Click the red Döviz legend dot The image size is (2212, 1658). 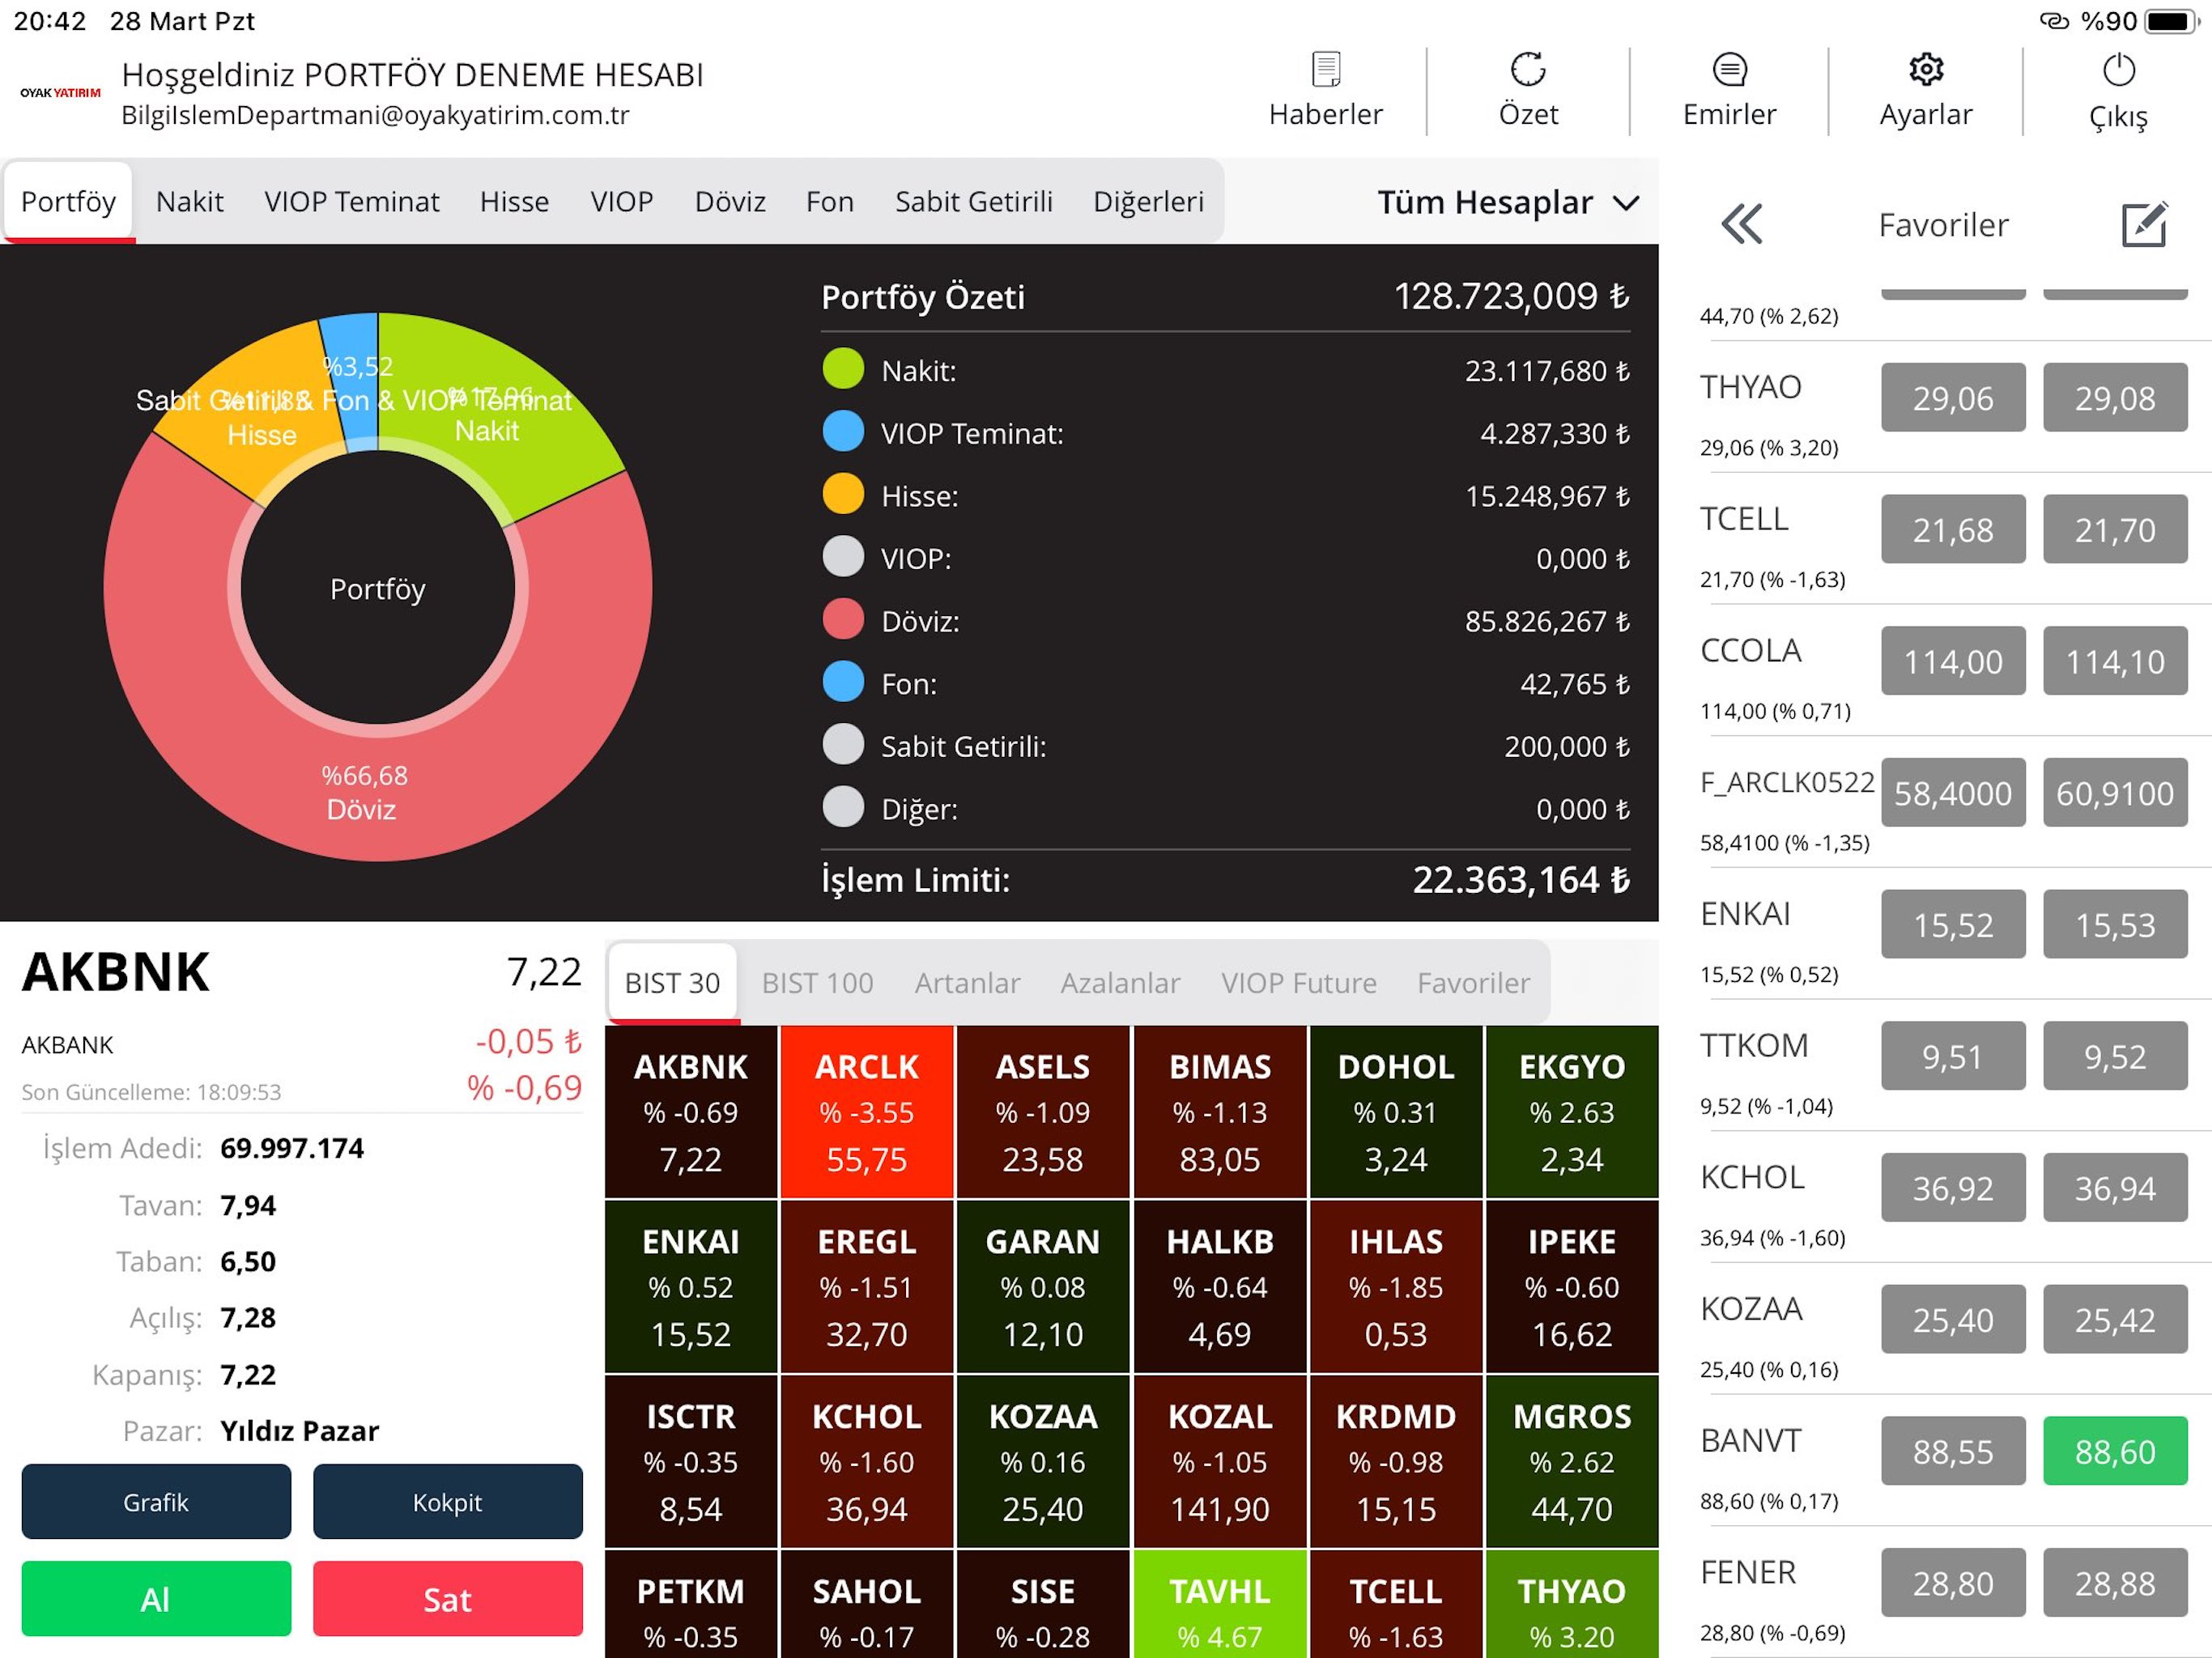(x=843, y=620)
